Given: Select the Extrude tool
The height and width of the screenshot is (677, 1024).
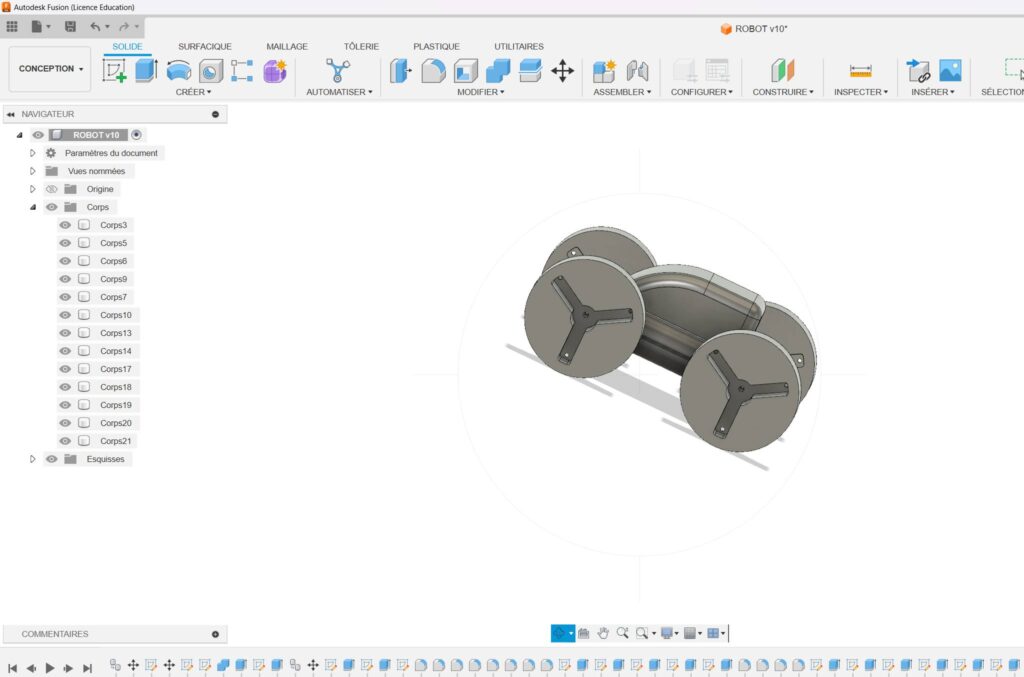Looking at the screenshot, I should [x=146, y=71].
